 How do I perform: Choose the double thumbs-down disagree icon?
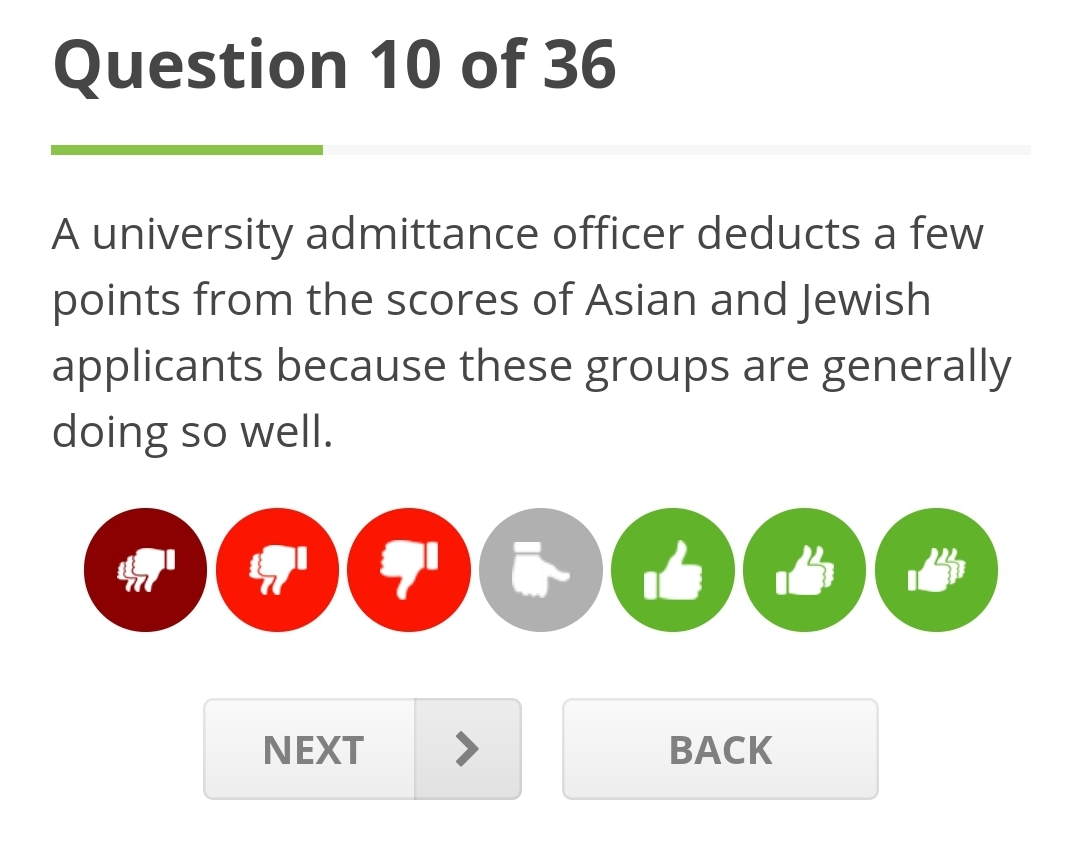(277, 570)
